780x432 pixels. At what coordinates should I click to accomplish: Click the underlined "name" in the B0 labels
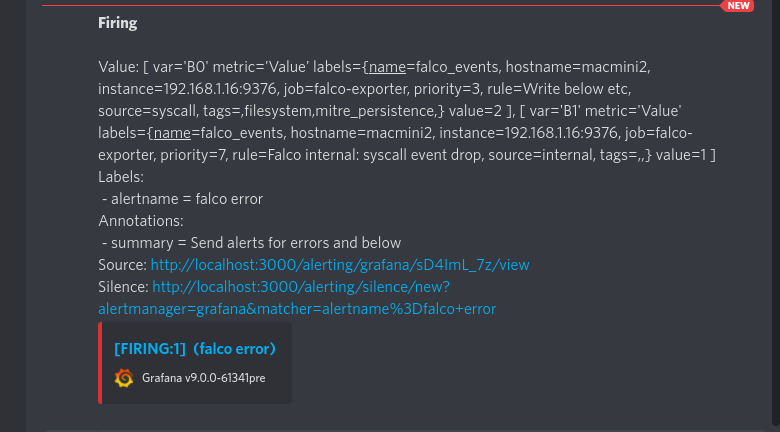click(x=387, y=67)
